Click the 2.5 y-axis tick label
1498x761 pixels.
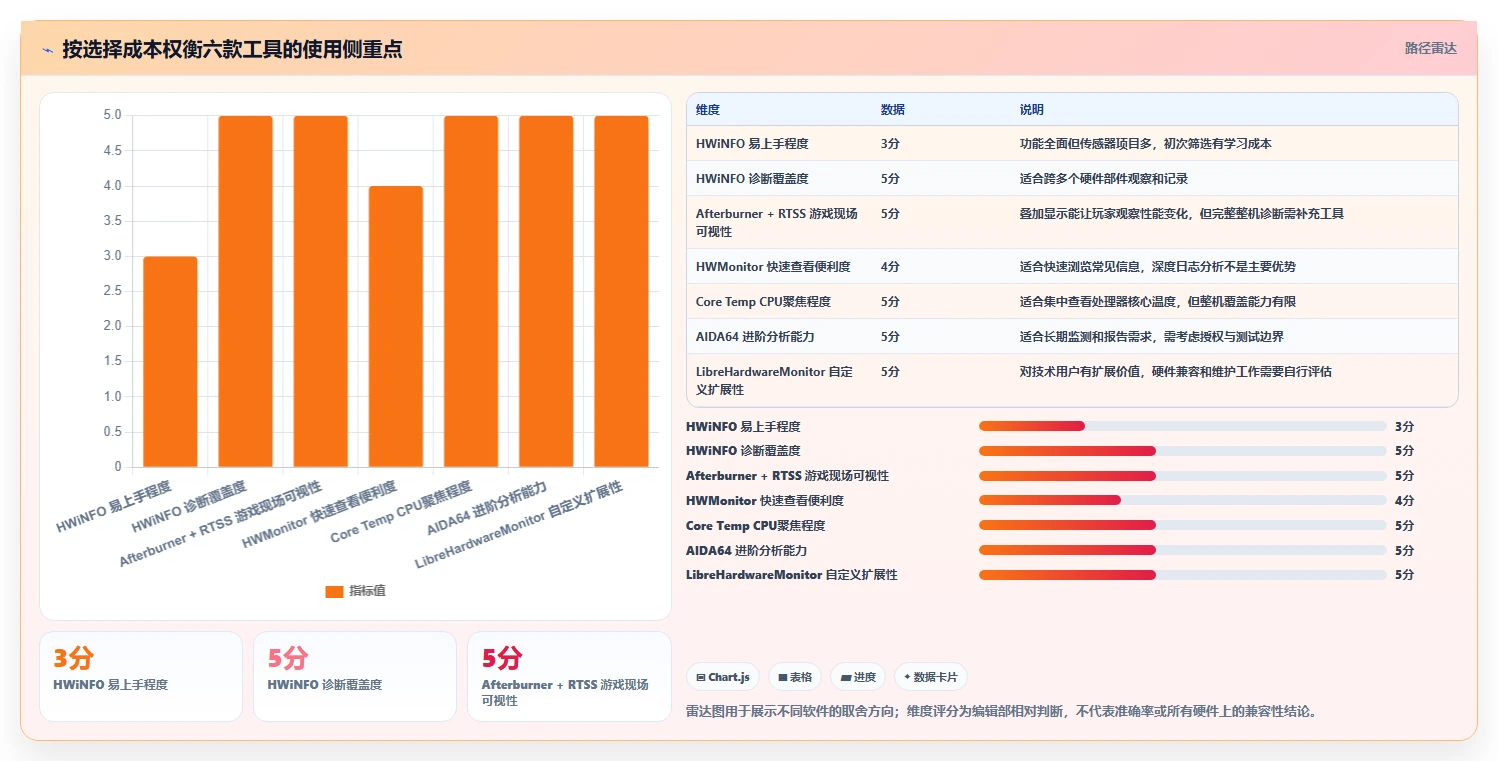click(x=113, y=291)
